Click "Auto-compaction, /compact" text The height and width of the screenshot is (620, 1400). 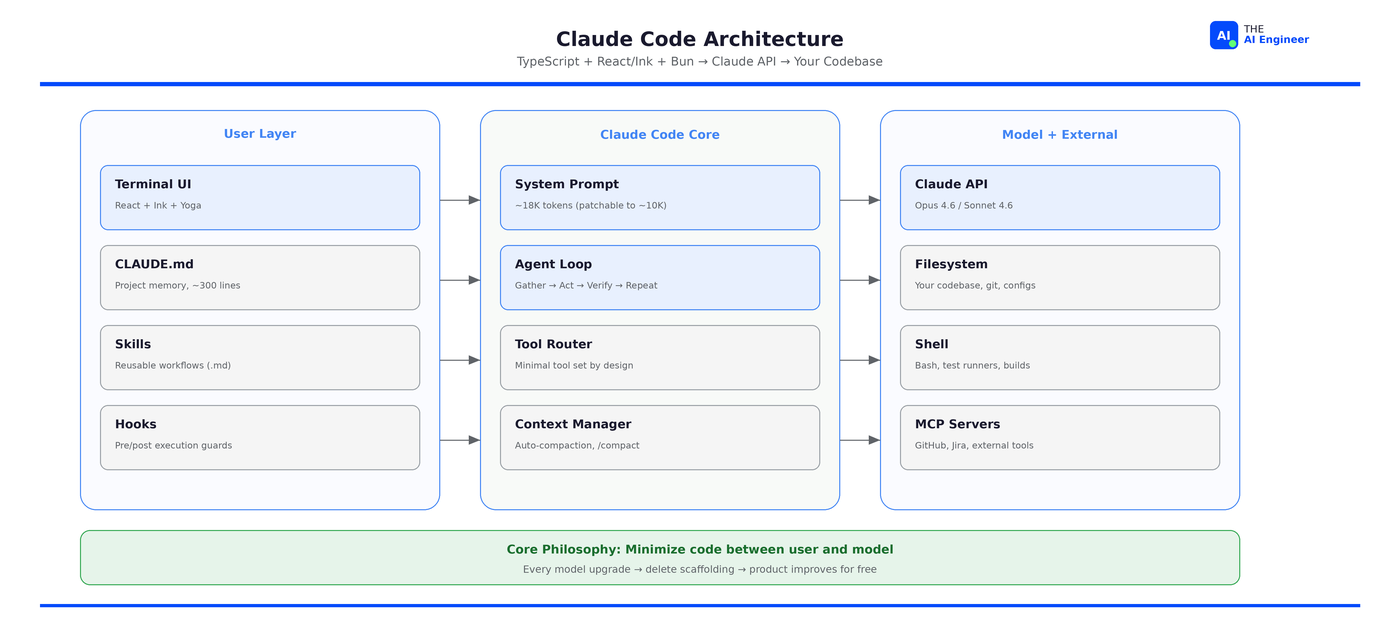(x=577, y=446)
